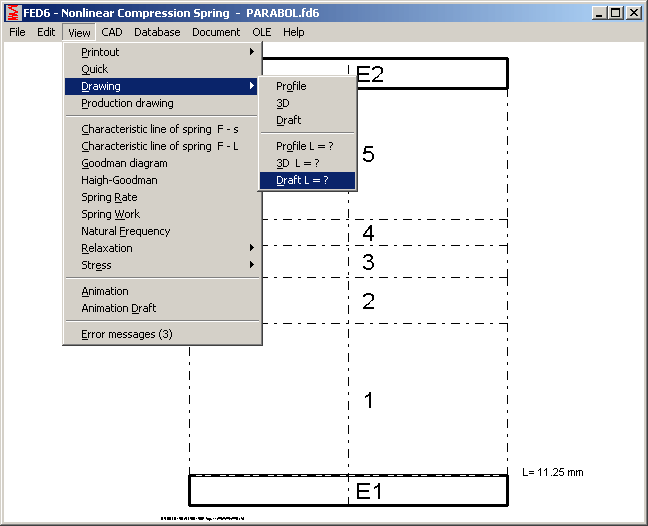Screen dimensions: 648x526
Task: Open the Document menu
Action: tap(216, 32)
